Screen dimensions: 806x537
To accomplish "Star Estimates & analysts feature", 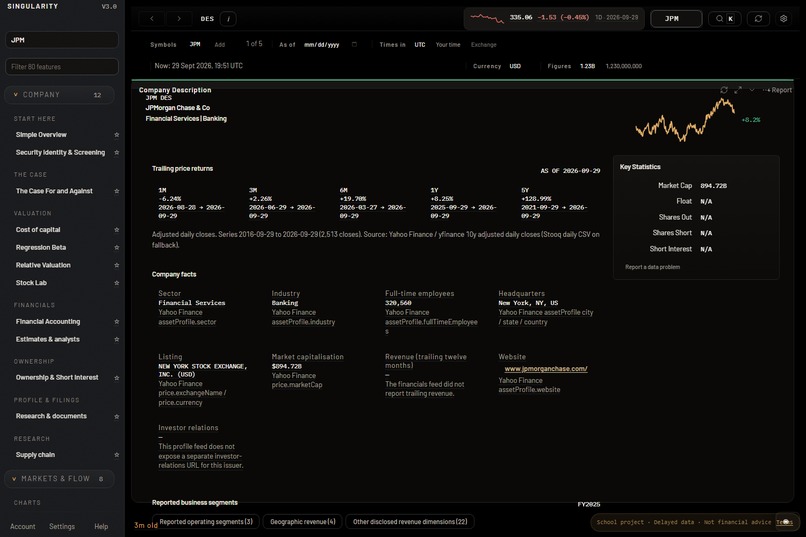I will pyautogui.click(x=117, y=339).
